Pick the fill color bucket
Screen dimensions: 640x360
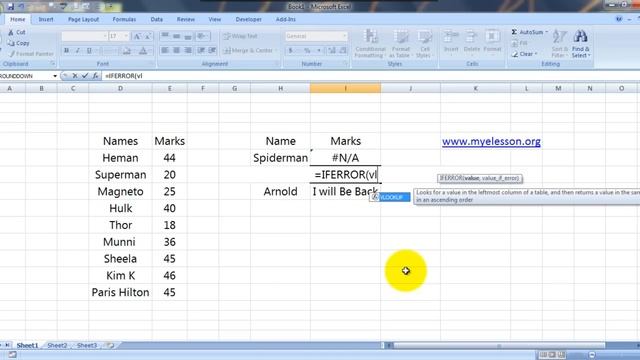127,51
